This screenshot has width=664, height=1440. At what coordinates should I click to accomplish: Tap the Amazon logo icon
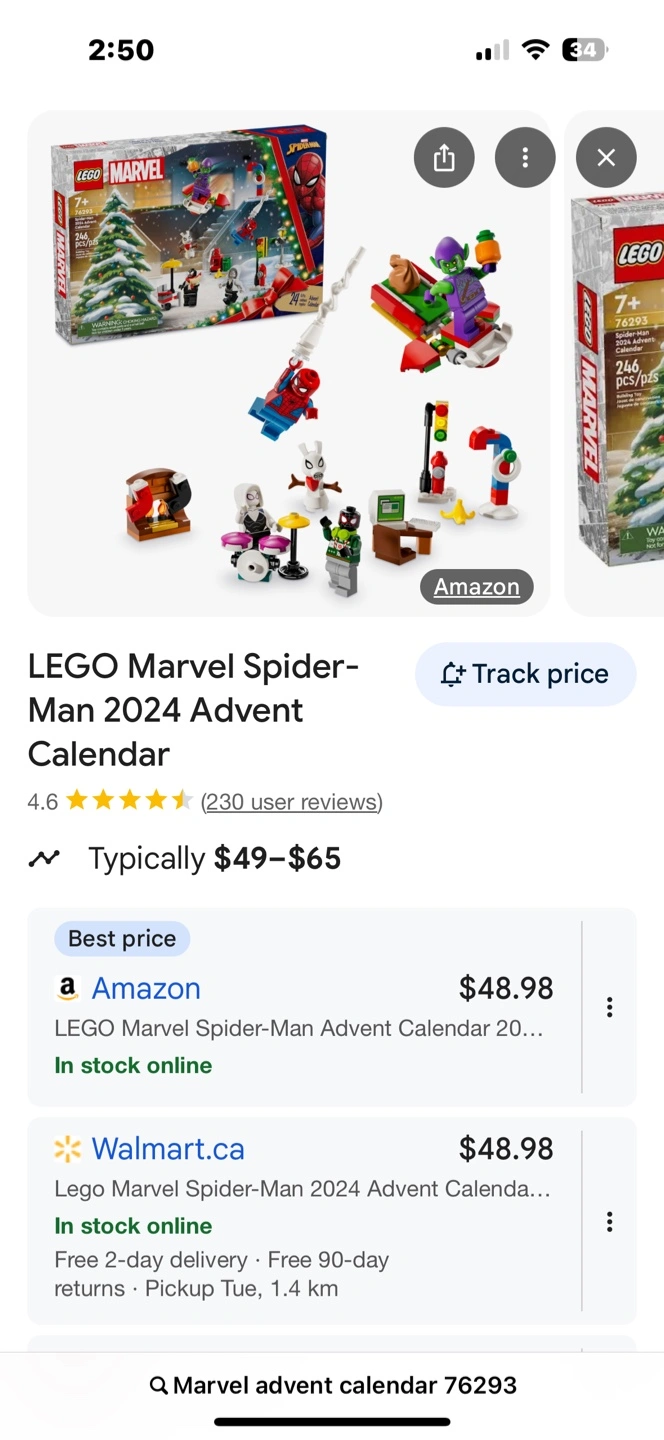click(67, 989)
